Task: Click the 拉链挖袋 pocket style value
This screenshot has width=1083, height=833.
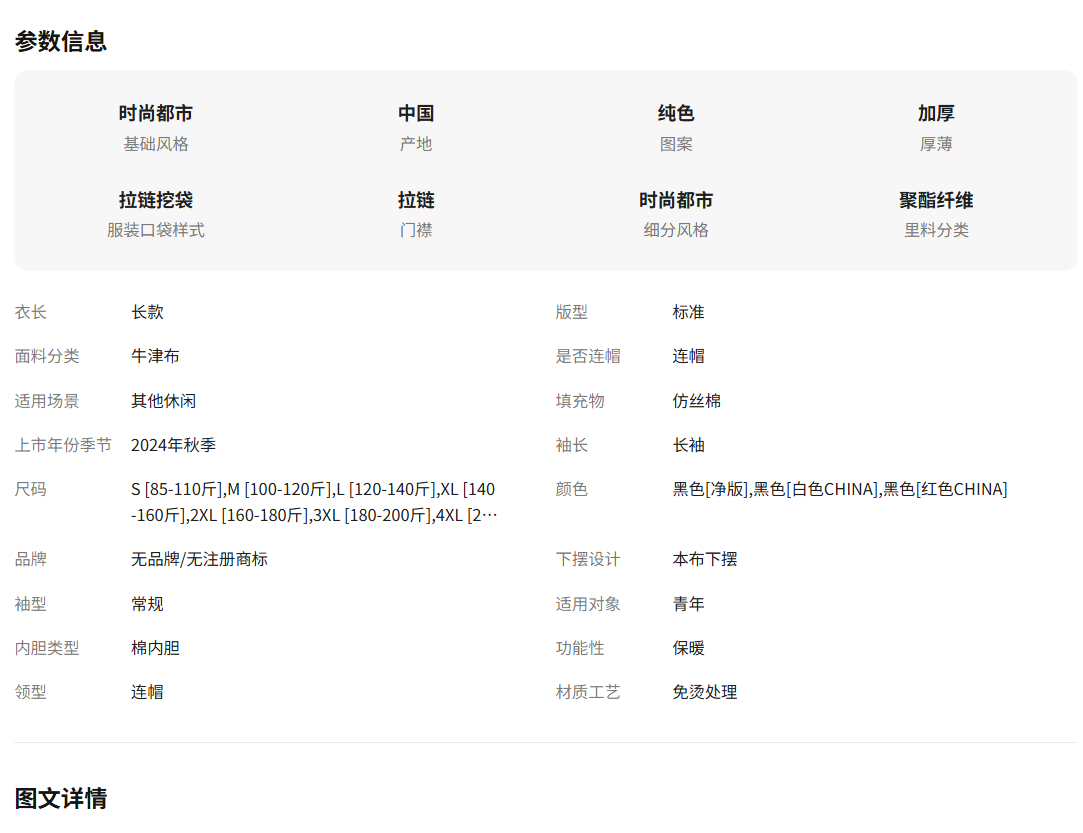Action: click(x=156, y=200)
